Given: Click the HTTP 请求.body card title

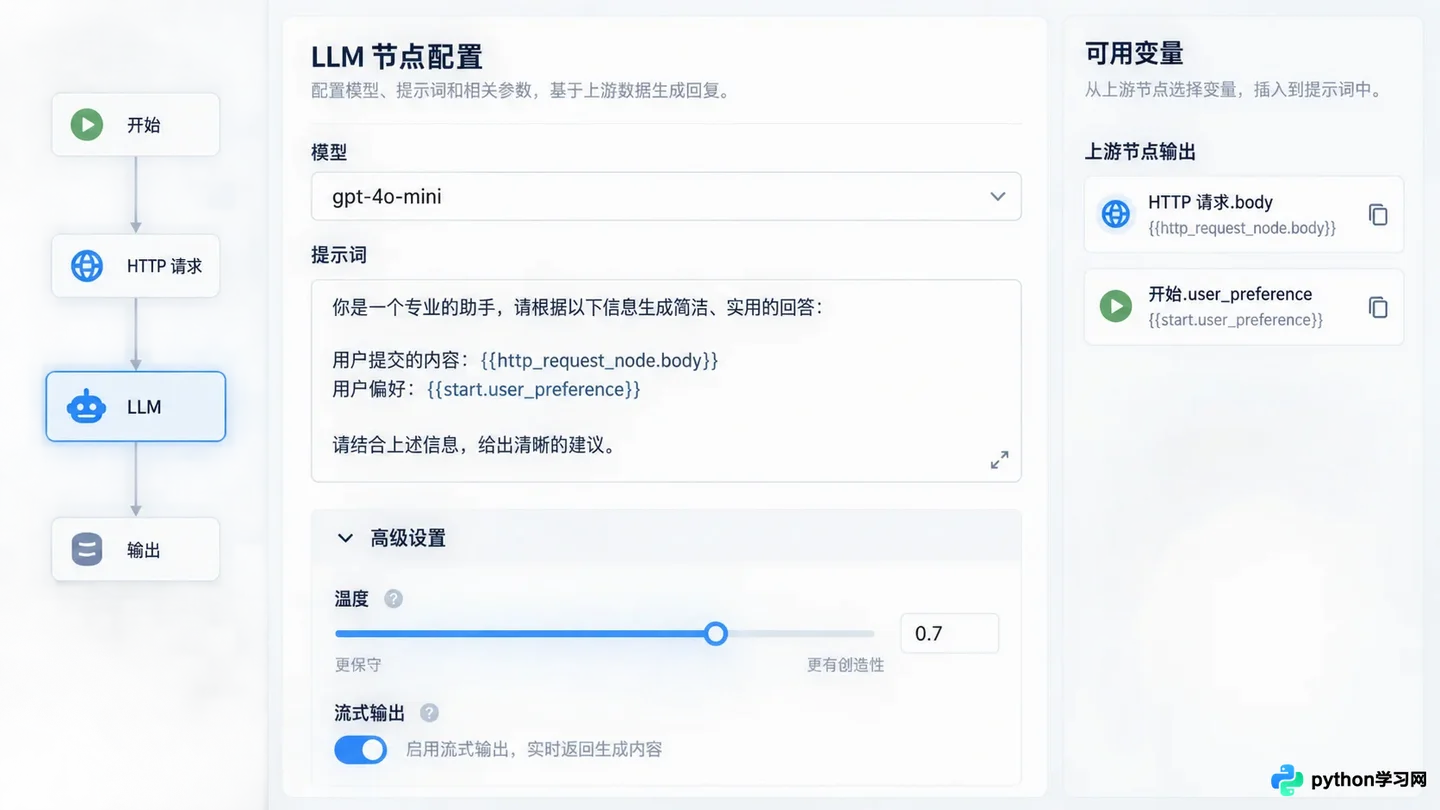Looking at the screenshot, I should 1210,202.
